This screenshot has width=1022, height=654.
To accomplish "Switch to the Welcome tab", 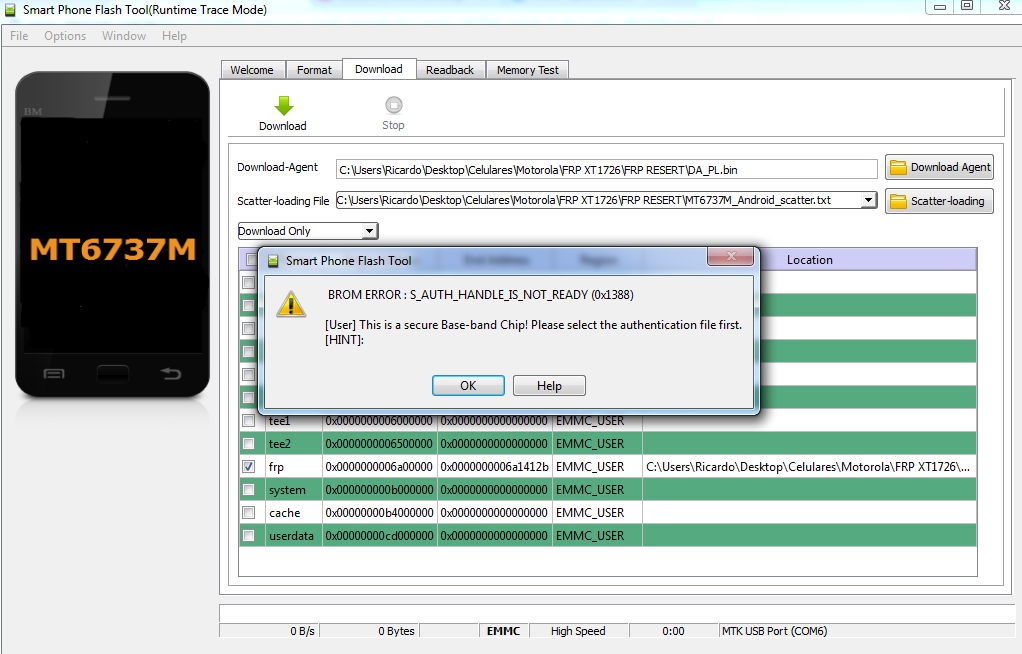I will 252,70.
